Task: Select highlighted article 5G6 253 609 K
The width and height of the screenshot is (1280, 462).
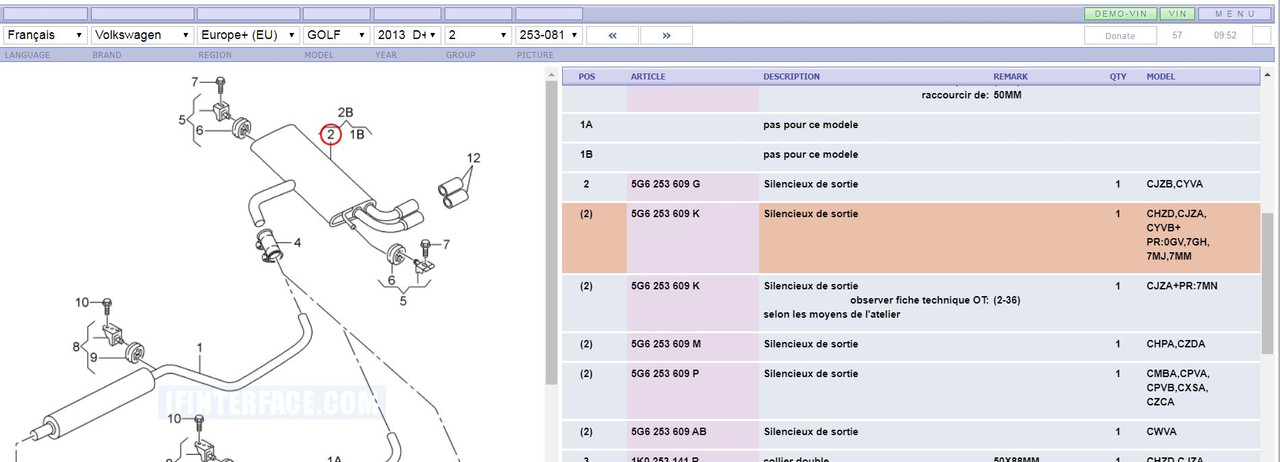Action: (665, 214)
